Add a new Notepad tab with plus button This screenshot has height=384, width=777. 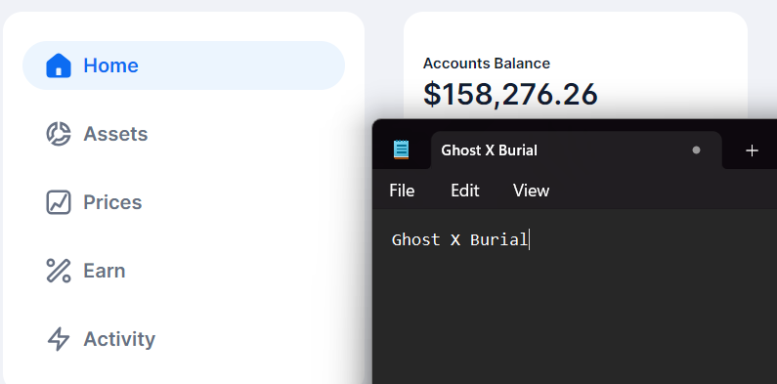pos(752,151)
